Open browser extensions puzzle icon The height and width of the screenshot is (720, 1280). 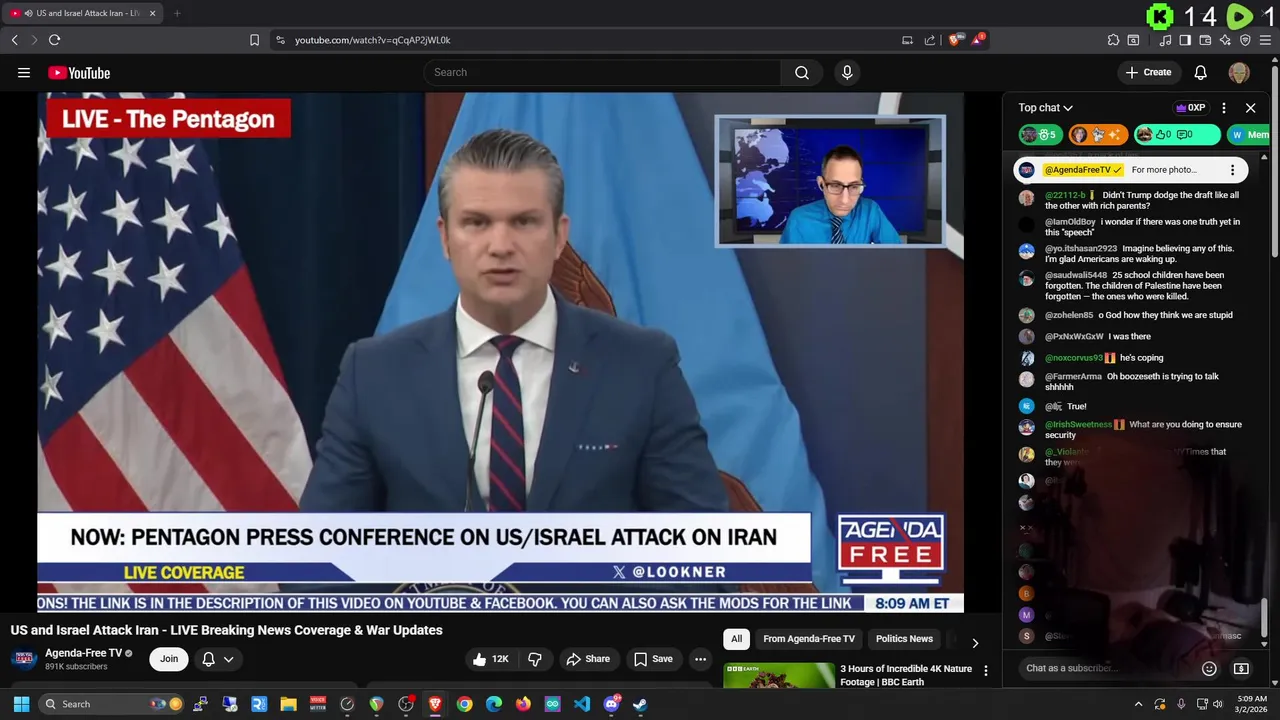click(x=1113, y=40)
